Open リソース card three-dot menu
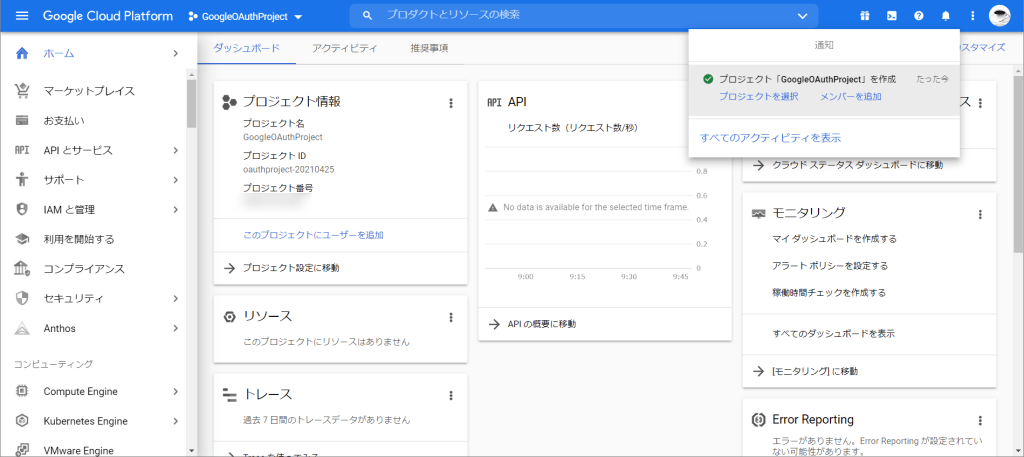 point(450,317)
